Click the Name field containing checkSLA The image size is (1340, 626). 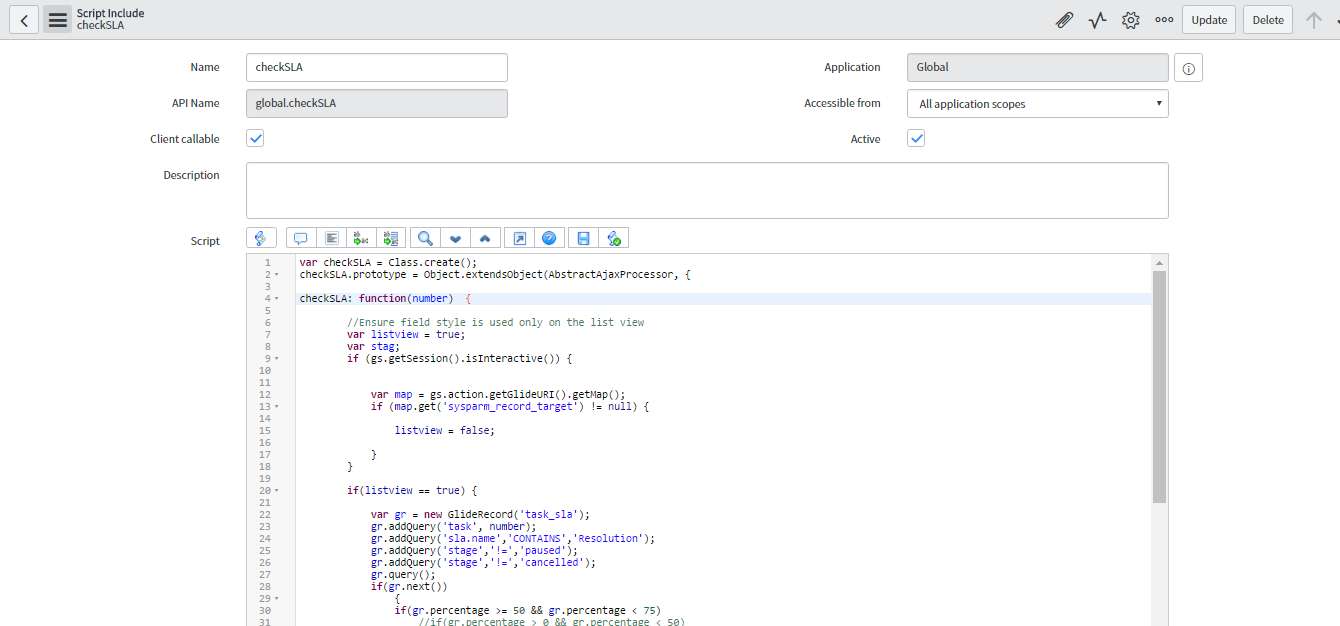pos(377,67)
